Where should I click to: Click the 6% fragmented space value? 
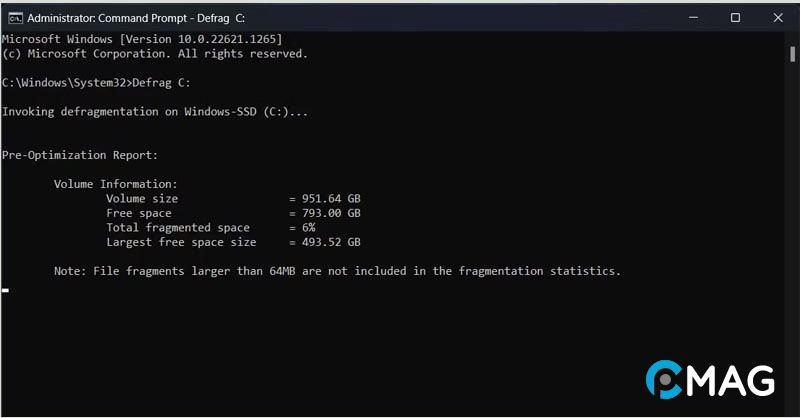[309, 228]
